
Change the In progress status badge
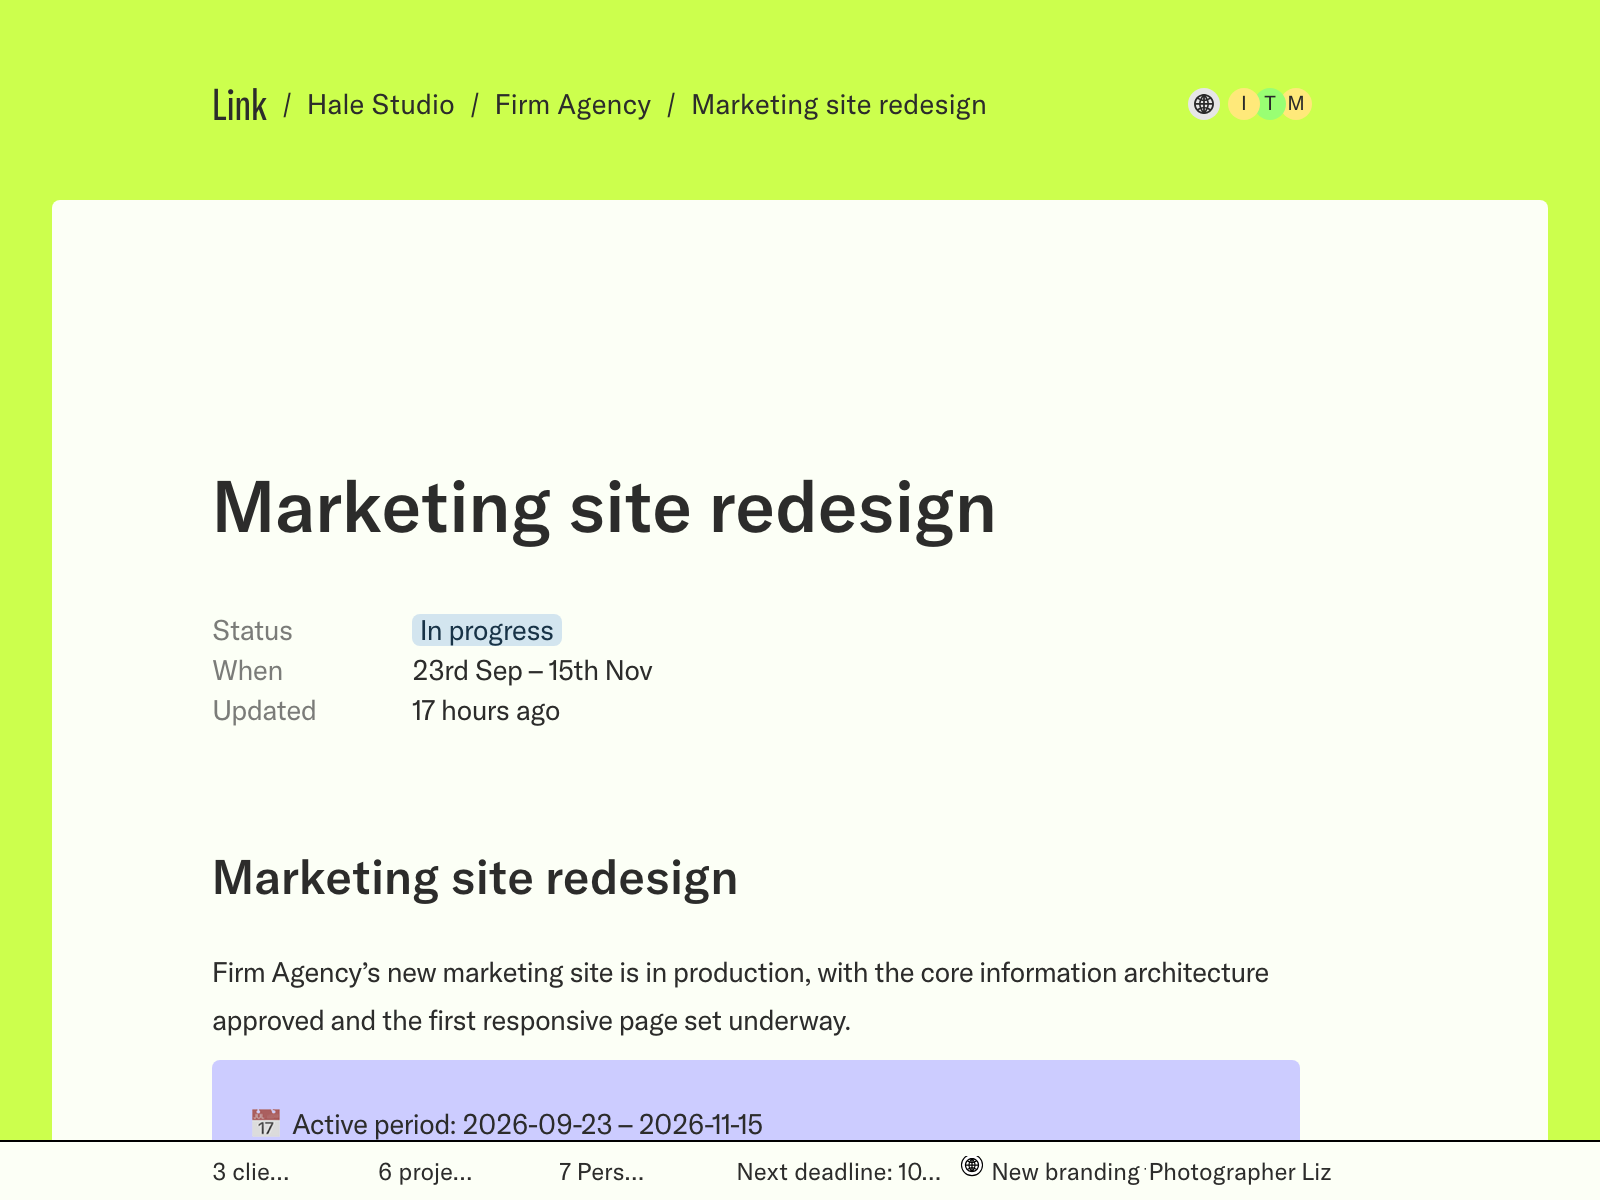click(487, 631)
